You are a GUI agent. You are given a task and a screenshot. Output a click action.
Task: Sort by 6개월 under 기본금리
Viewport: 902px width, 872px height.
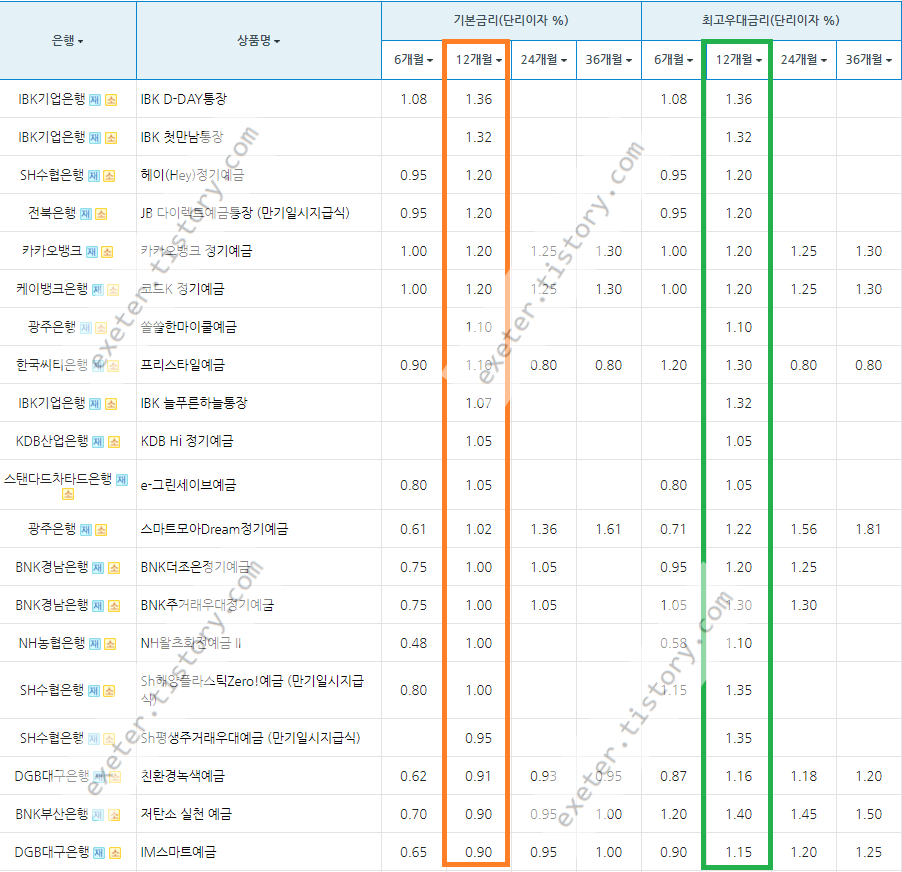tap(413, 59)
